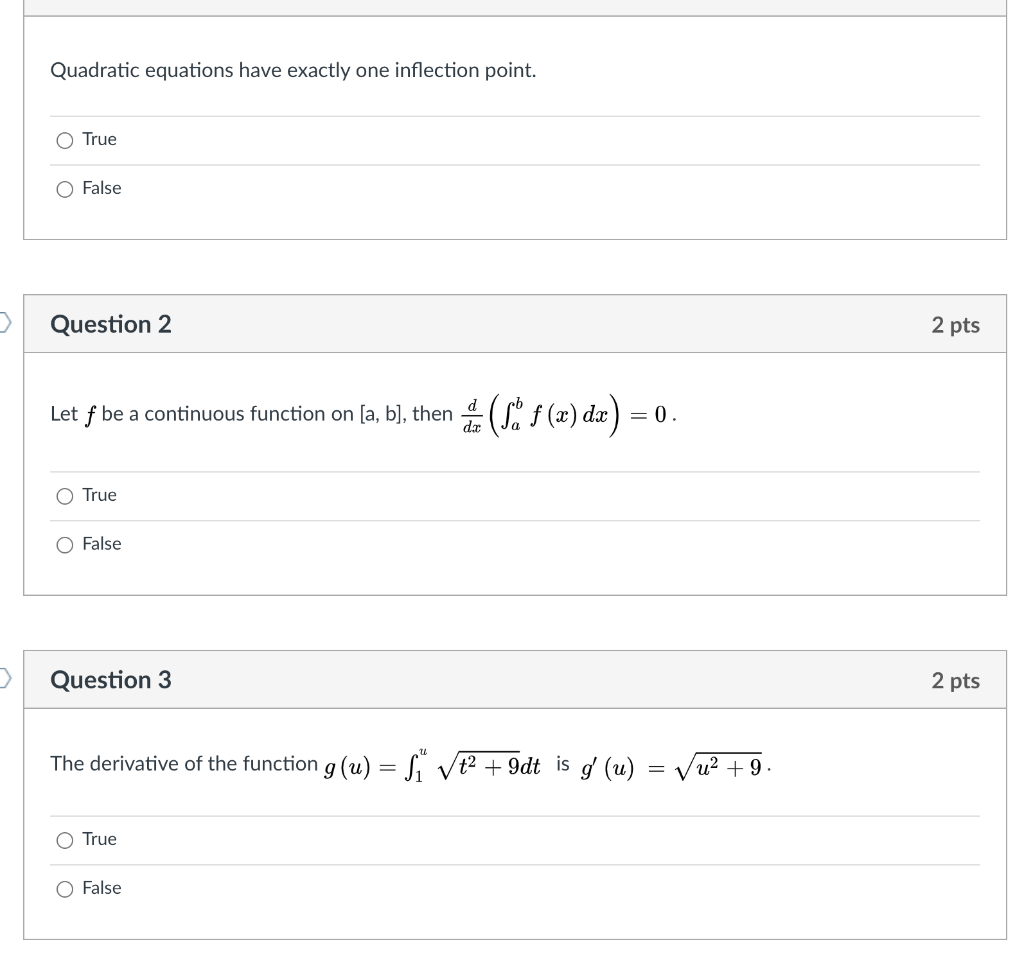Select False for Question 2
This screenshot has height=958, width=1024.
[64, 544]
